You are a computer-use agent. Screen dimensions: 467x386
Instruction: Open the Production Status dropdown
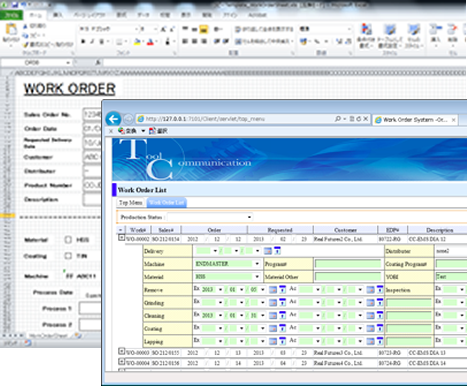pos(210,217)
